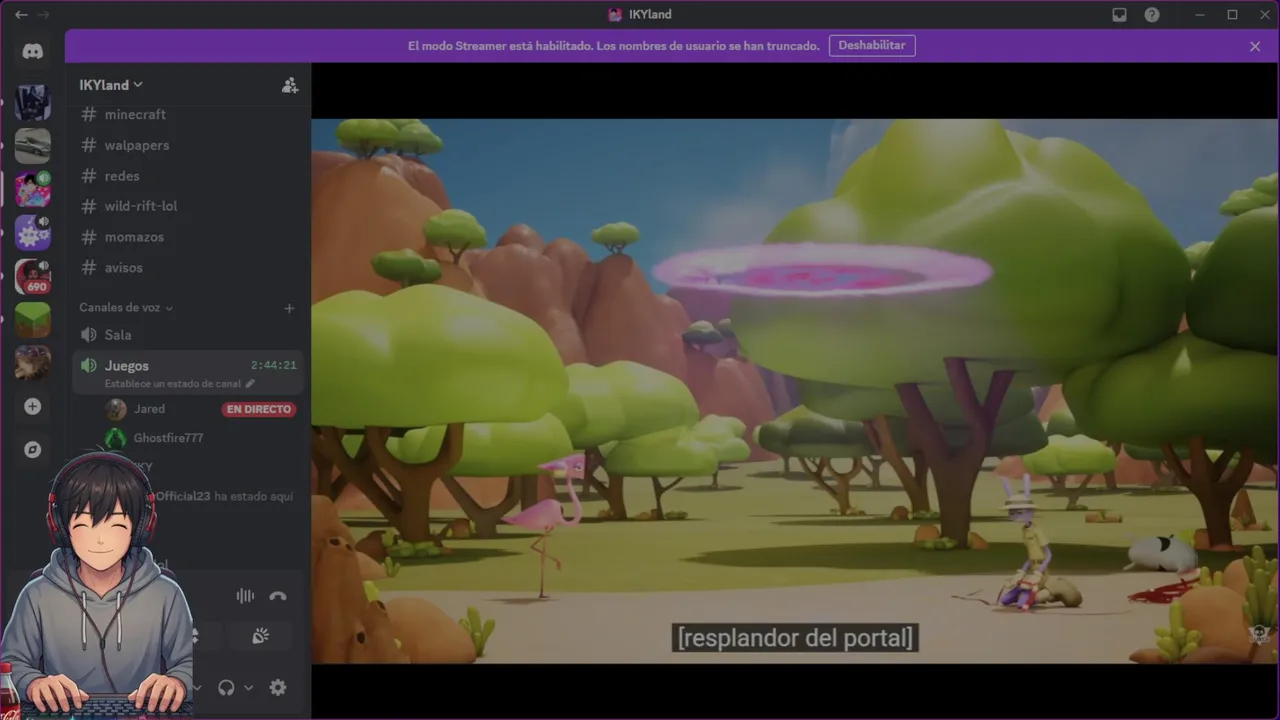Create voice channel with plus icon
The image size is (1280, 720).
(x=289, y=308)
